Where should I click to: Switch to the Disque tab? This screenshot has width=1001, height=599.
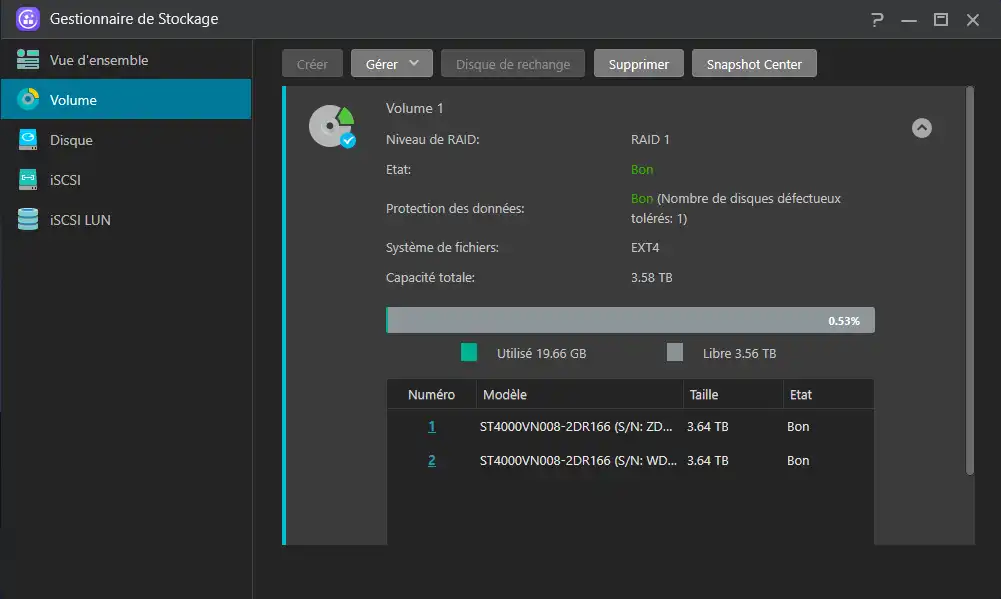click(75, 140)
